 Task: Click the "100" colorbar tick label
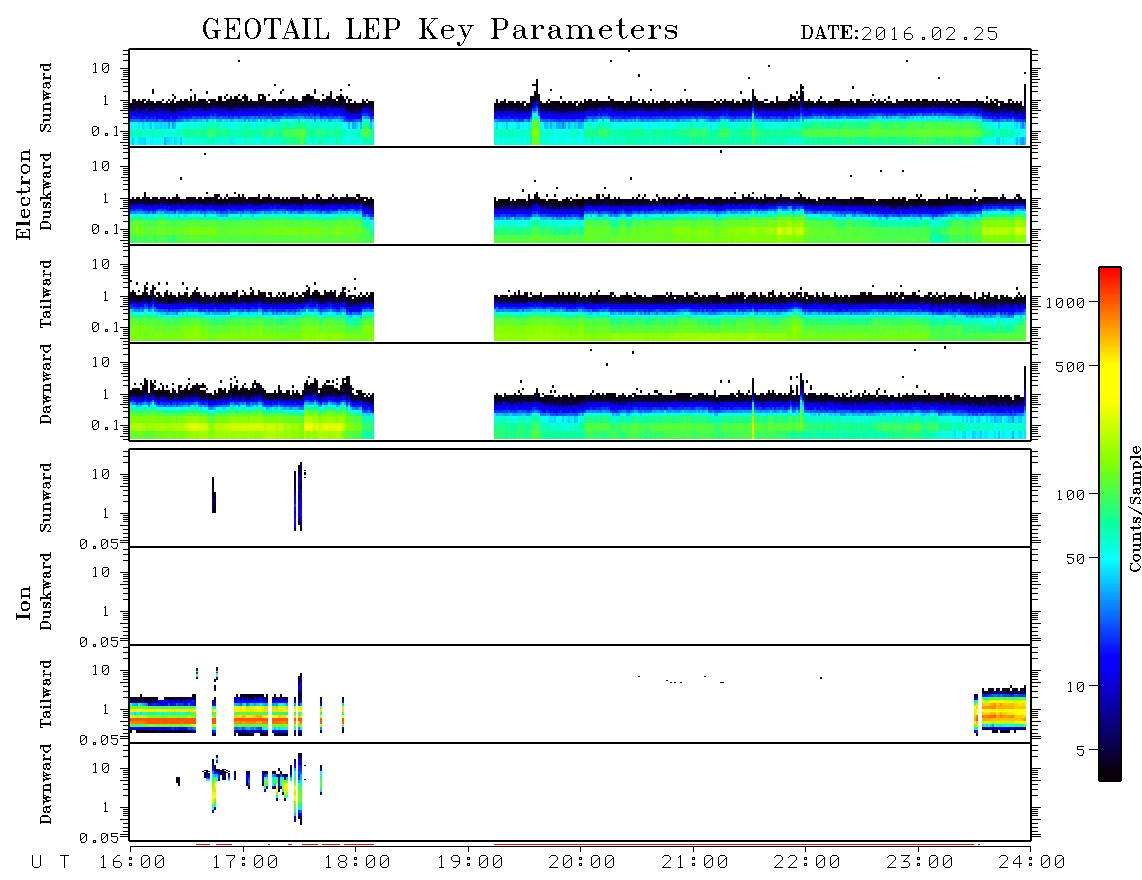pyautogui.click(x=1070, y=495)
